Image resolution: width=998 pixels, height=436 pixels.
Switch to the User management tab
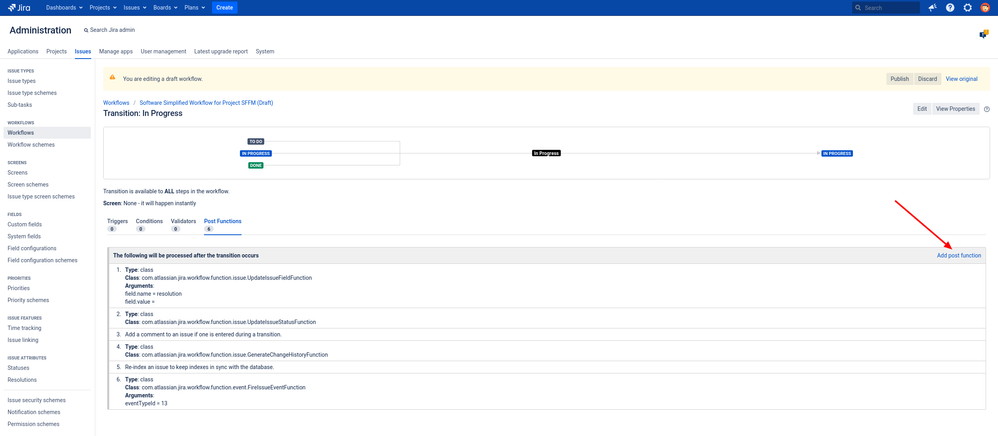click(x=164, y=52)
